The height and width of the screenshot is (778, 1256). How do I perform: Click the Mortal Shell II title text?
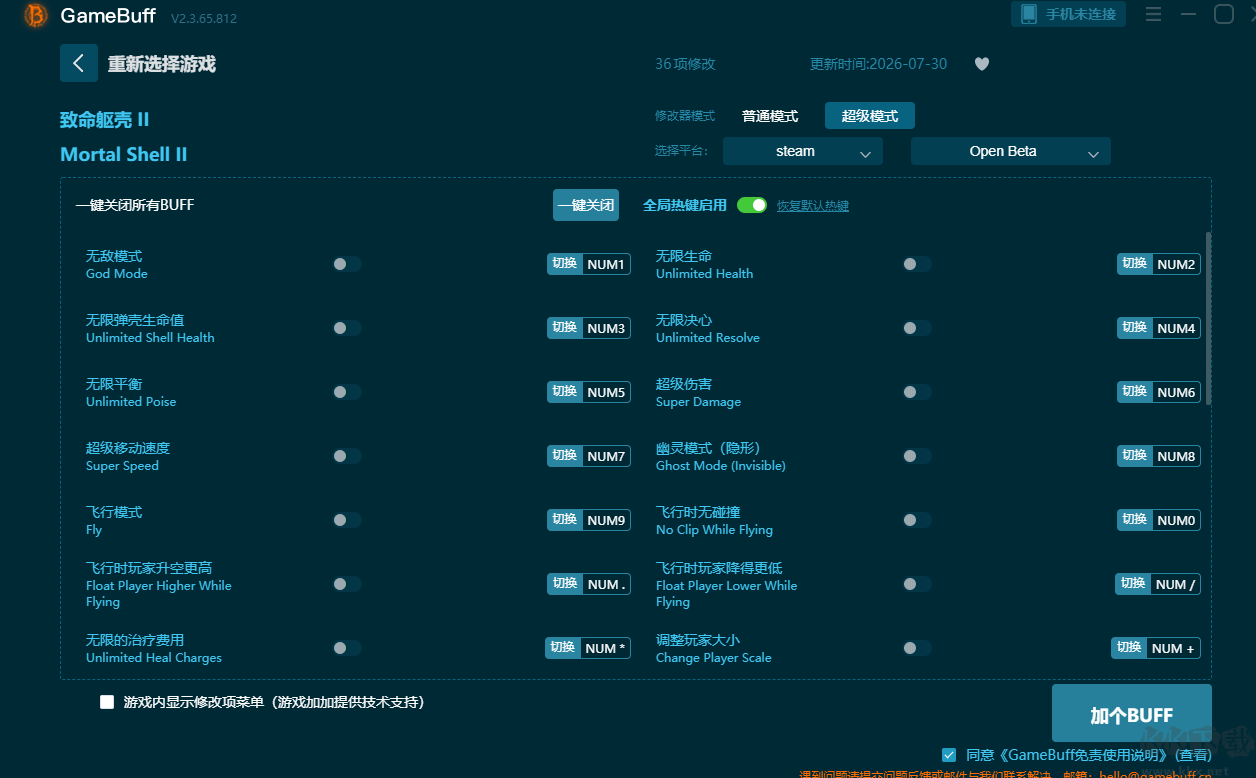(x=124, y=154)
